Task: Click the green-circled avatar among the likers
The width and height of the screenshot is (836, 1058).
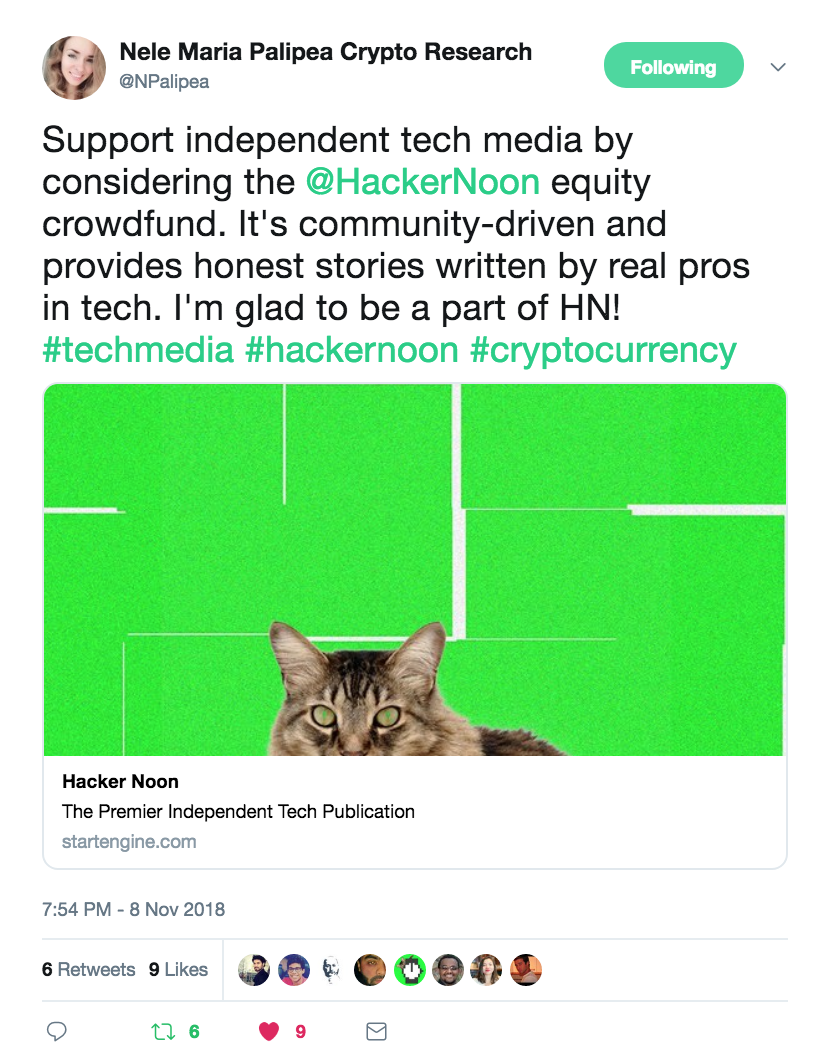Action: (410, 969)
